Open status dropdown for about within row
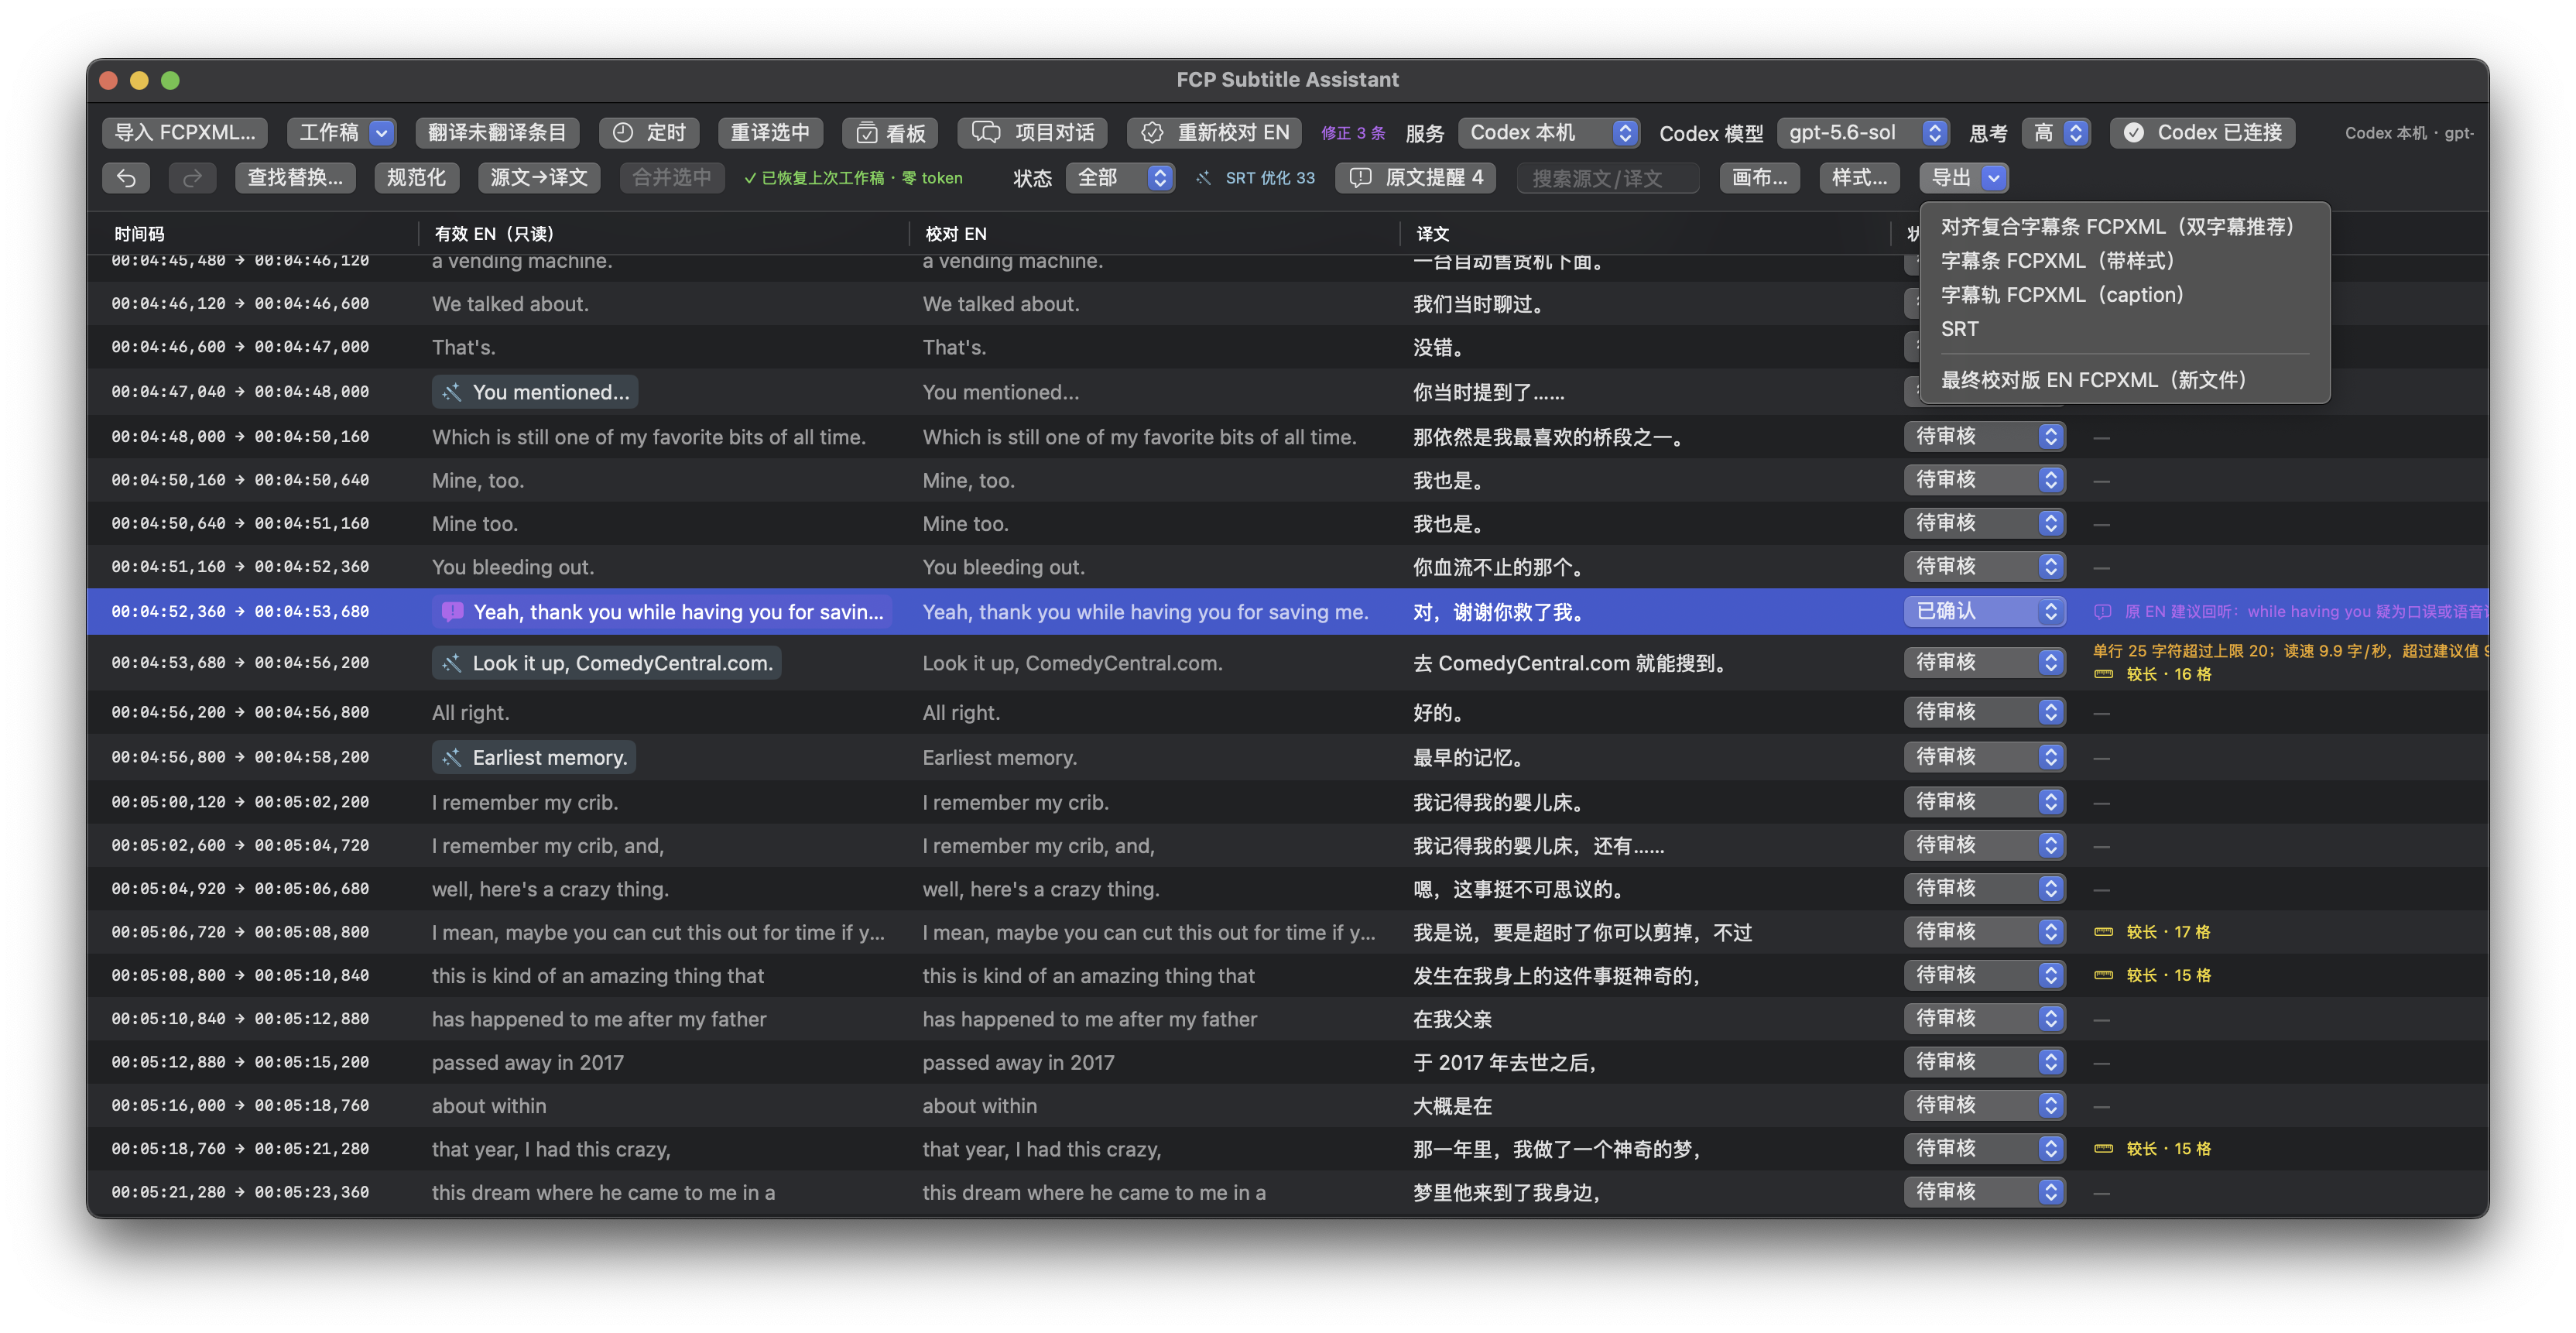Image resolution: width=2576 pixels, height=1333 pixels. pos(1984,1105)
